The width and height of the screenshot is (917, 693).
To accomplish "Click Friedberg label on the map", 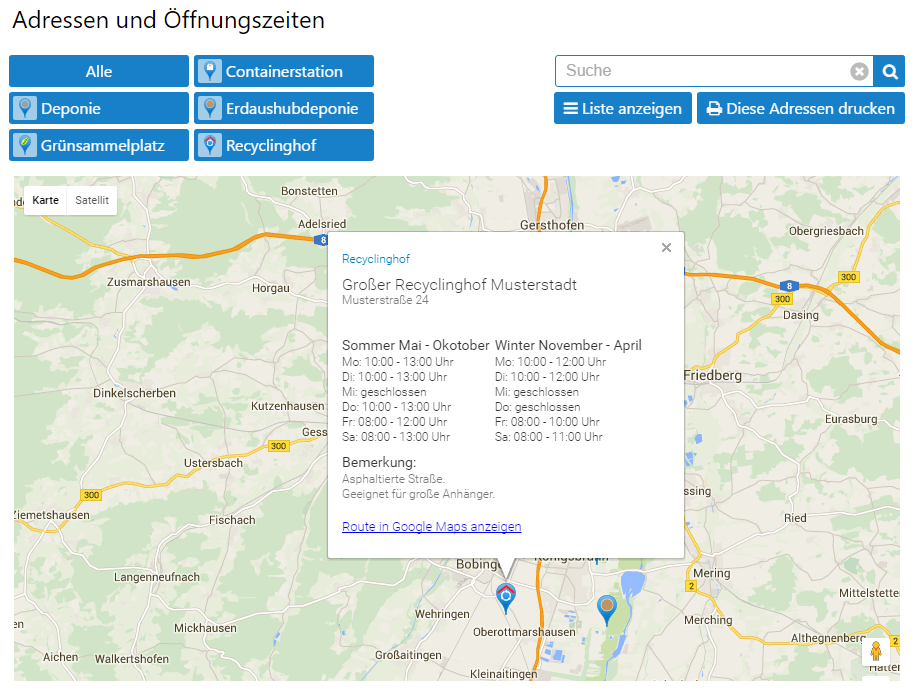I will (x=713, y=375).
